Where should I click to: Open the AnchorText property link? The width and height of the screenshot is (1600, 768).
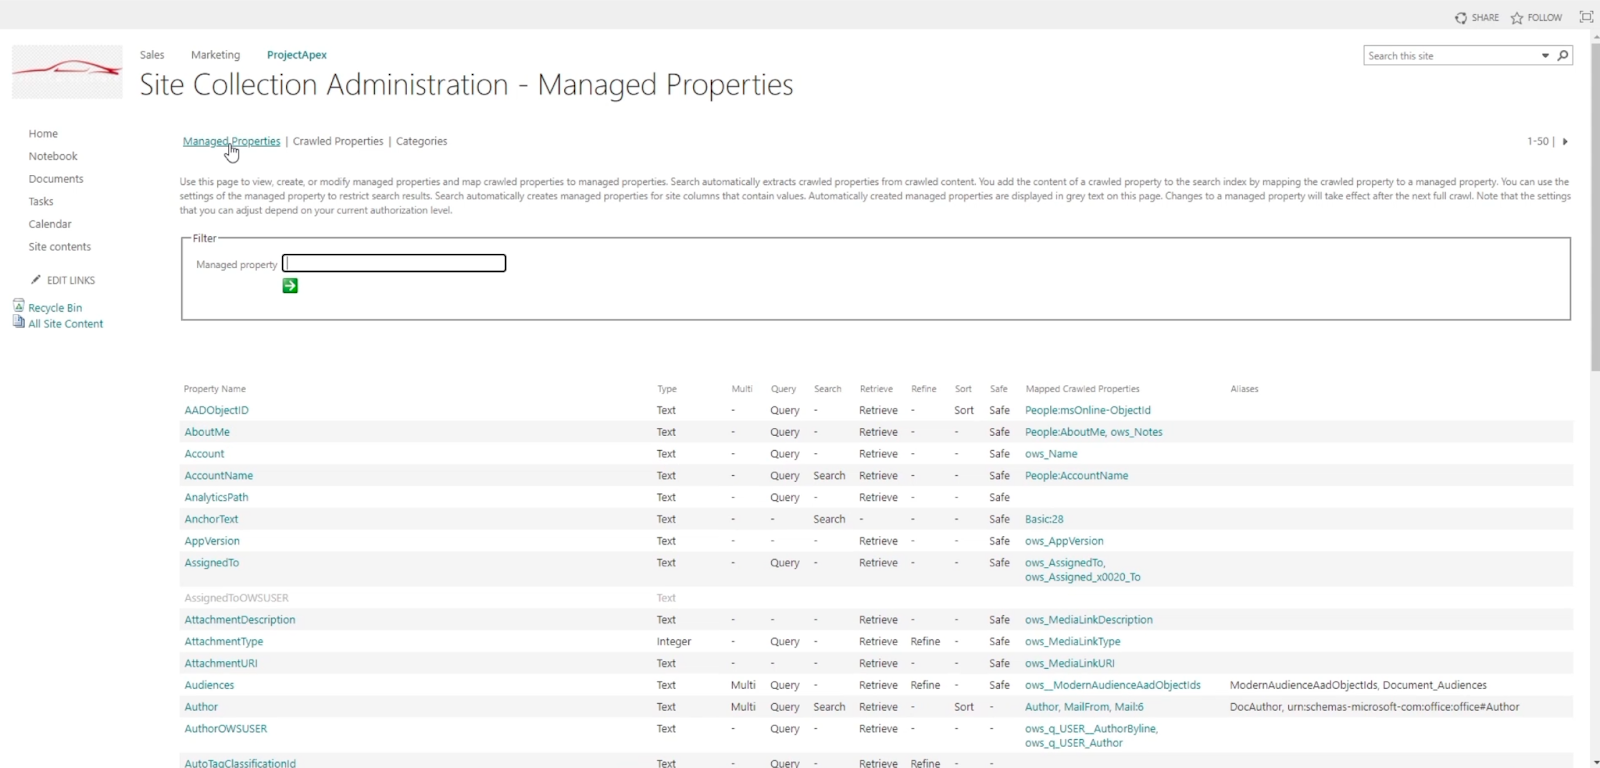click(x=211, y=519)
